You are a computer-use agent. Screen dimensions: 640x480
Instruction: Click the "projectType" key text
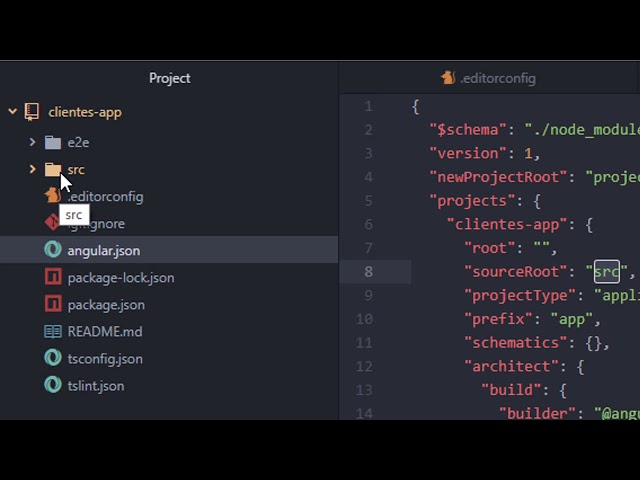pyautogui.click(x=520, y=296)
